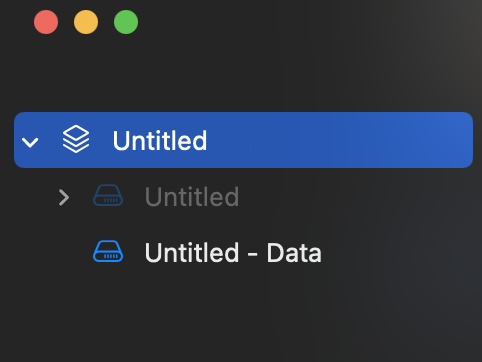This screenshot has width=482, height=362.
Task: Click the dimmed disk icon for Untitled volume
Action: (x=108, y=195)
